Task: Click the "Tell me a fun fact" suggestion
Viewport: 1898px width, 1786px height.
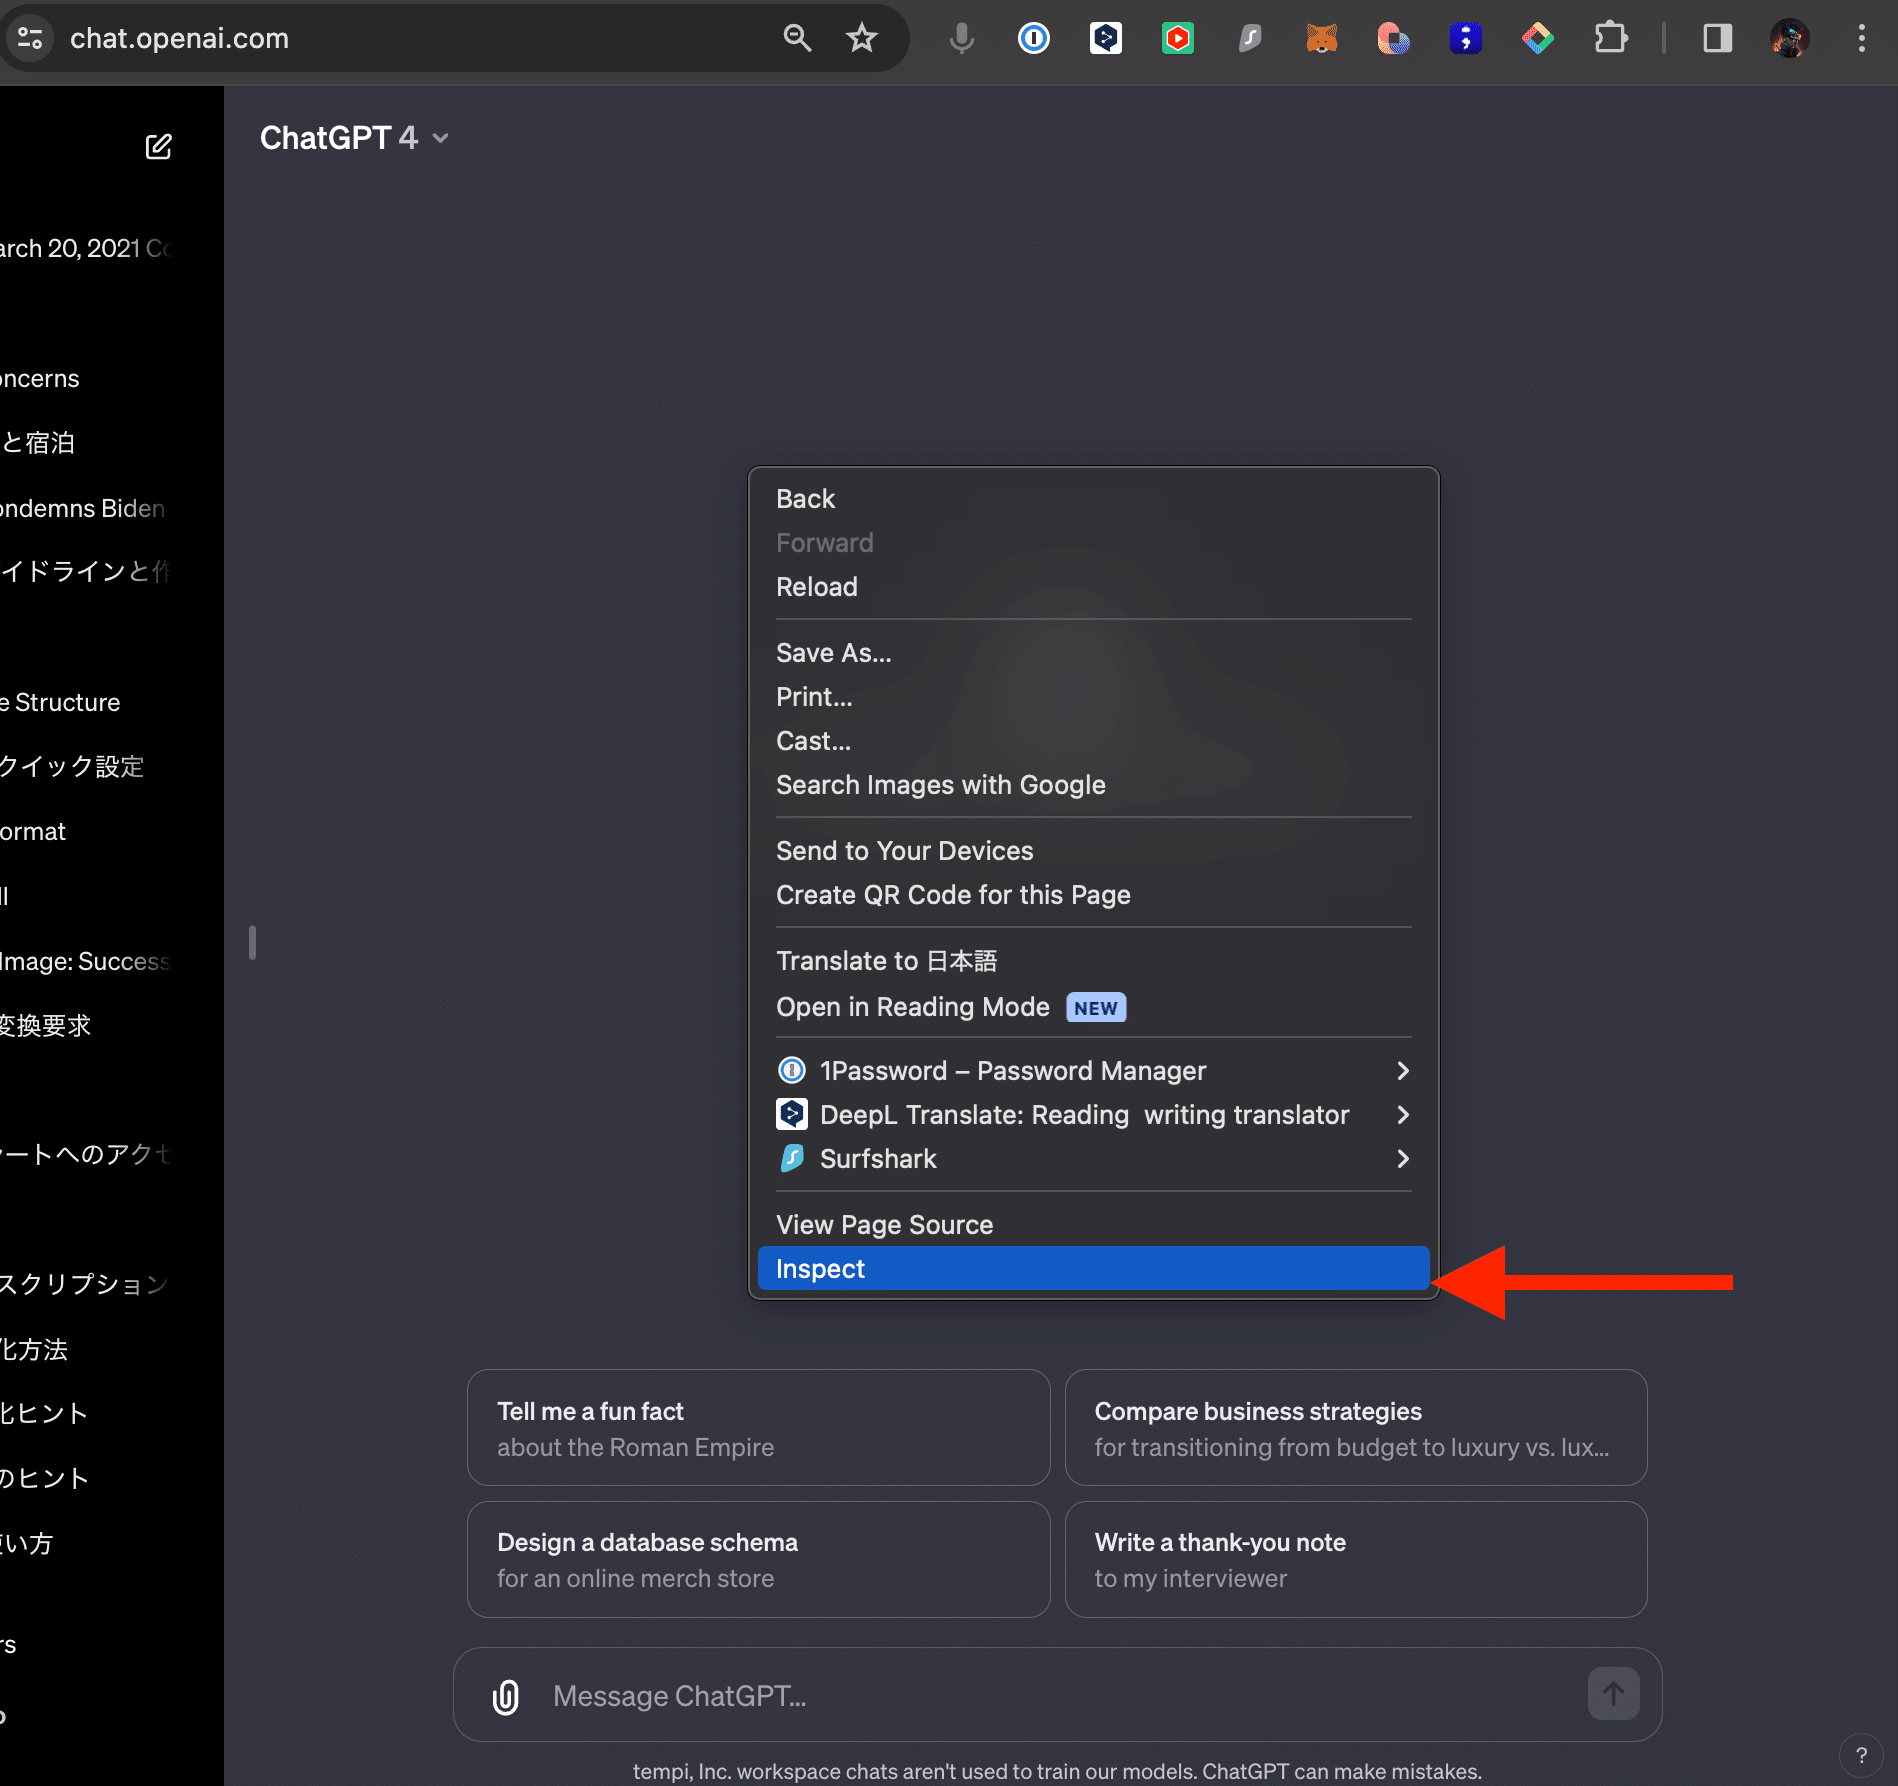Action: [758, 1428]
